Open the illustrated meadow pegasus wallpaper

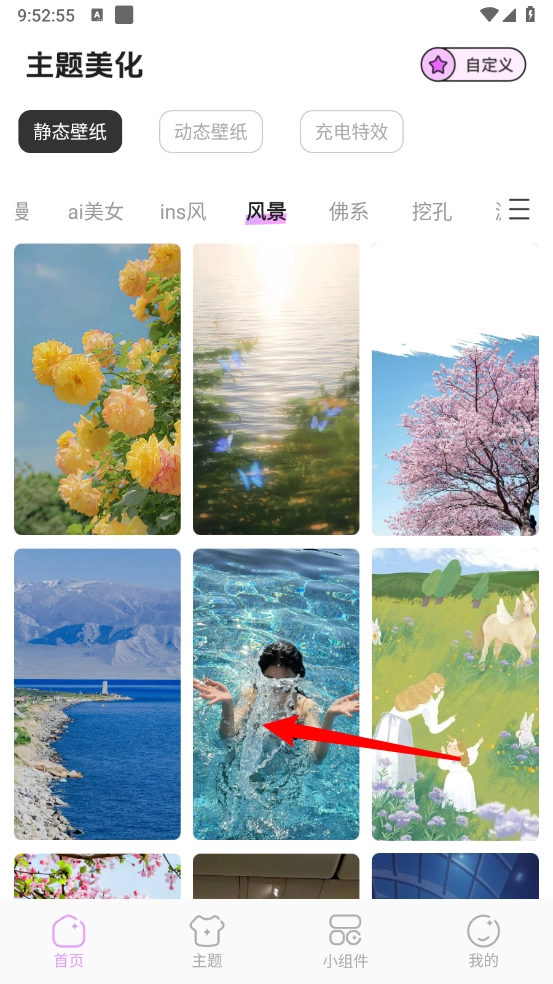[455, 694]
